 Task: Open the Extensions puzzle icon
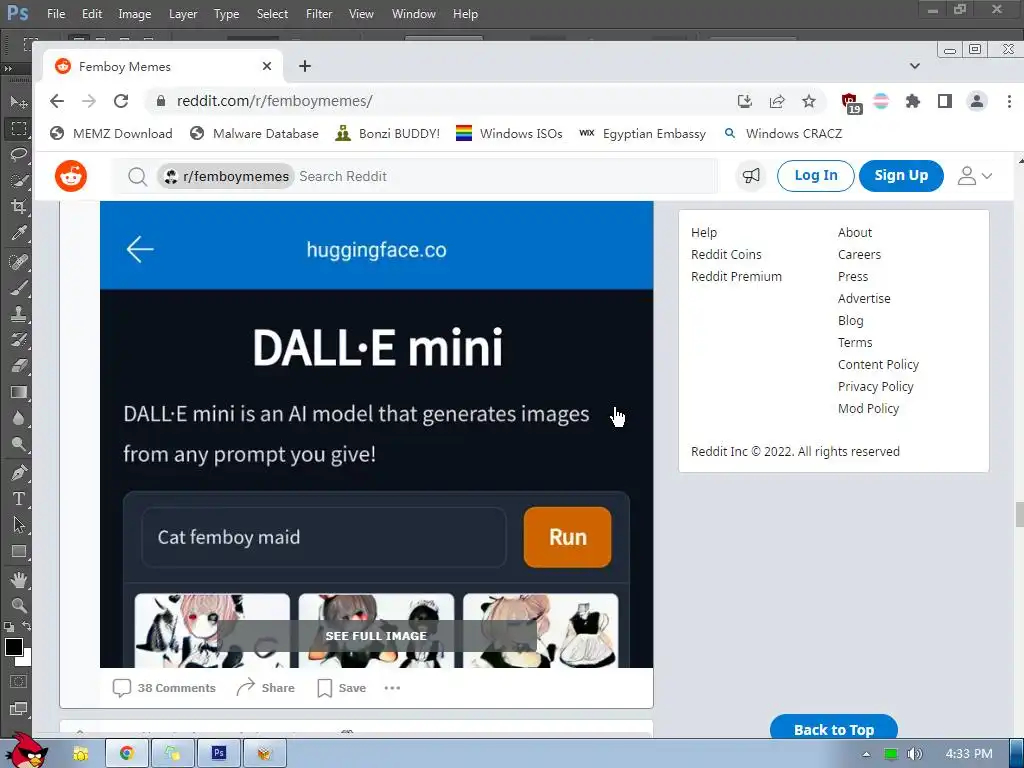[x=912, y=101]
